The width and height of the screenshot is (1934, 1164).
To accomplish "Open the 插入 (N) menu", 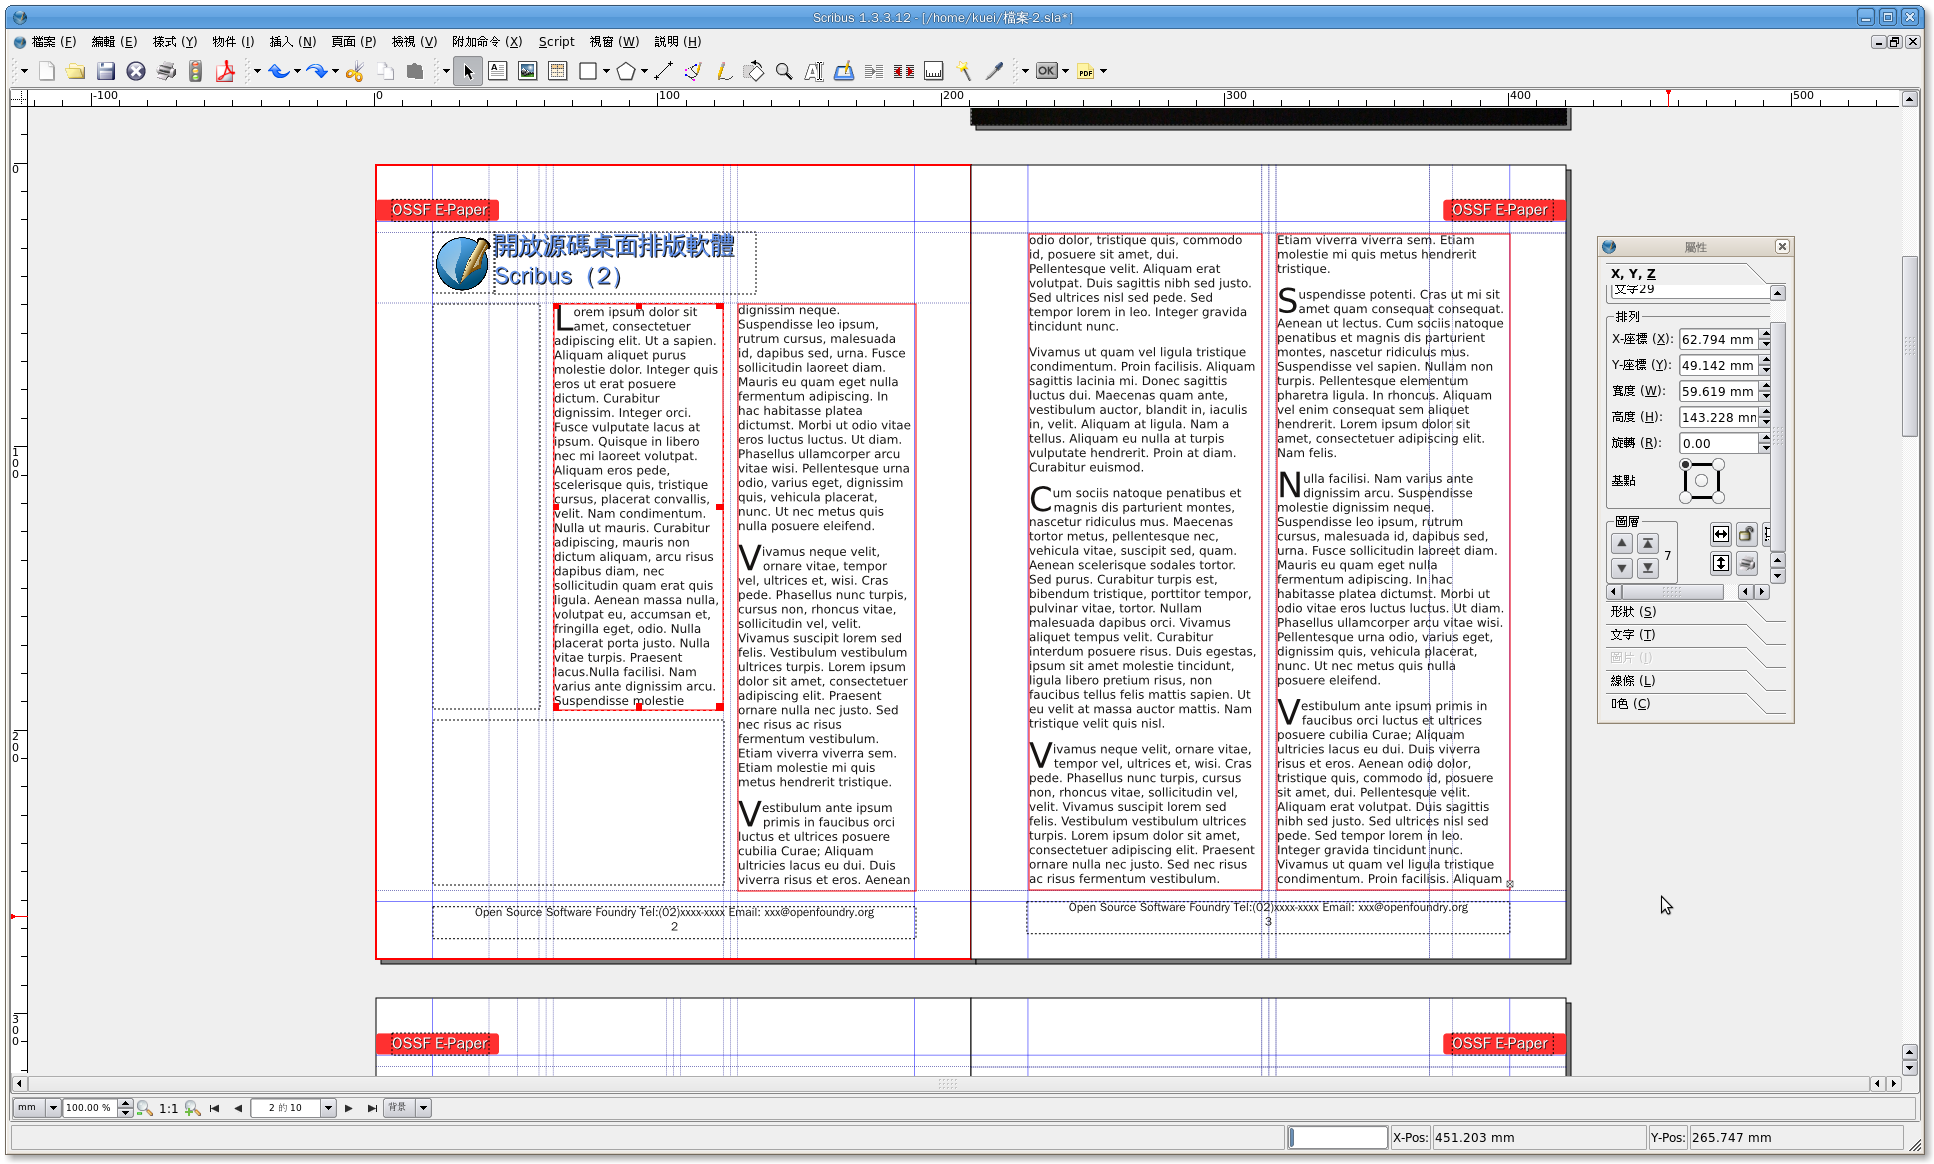I will (x=292, y=42).
